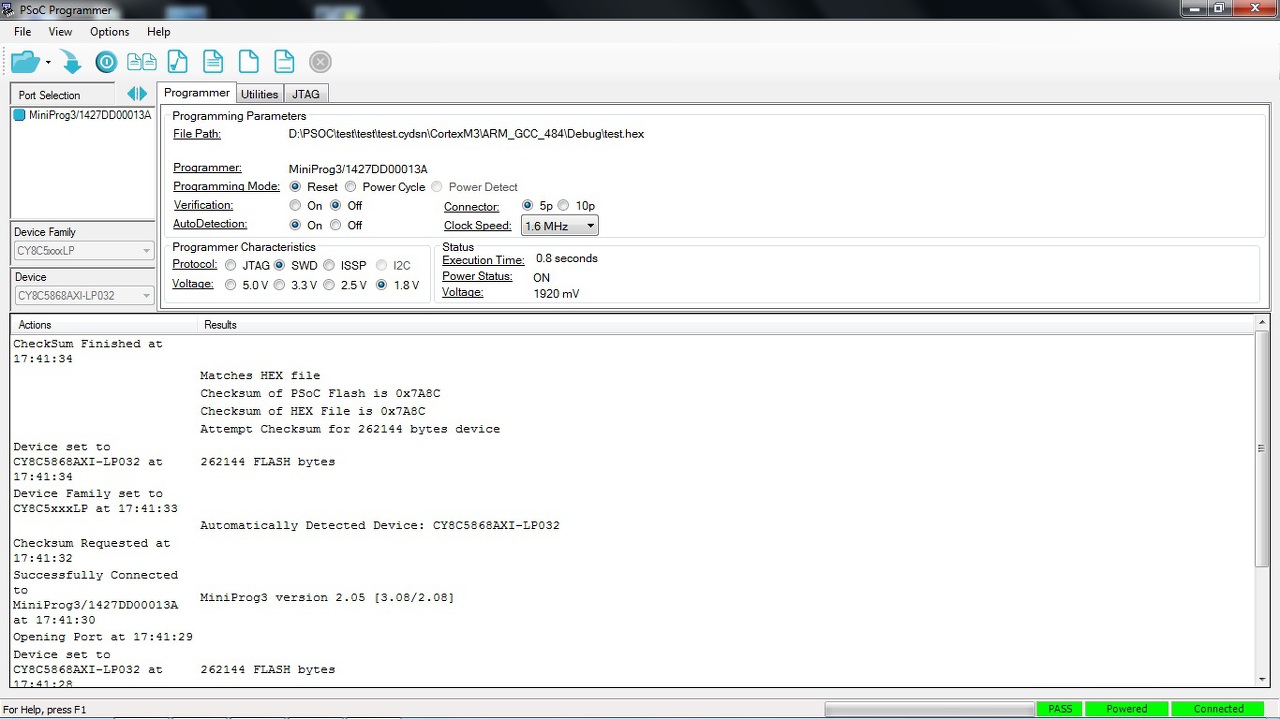The image size is (1280, 719).
Task: Click the PSoC Programmer title bar app icon
Action: [8, 9]
